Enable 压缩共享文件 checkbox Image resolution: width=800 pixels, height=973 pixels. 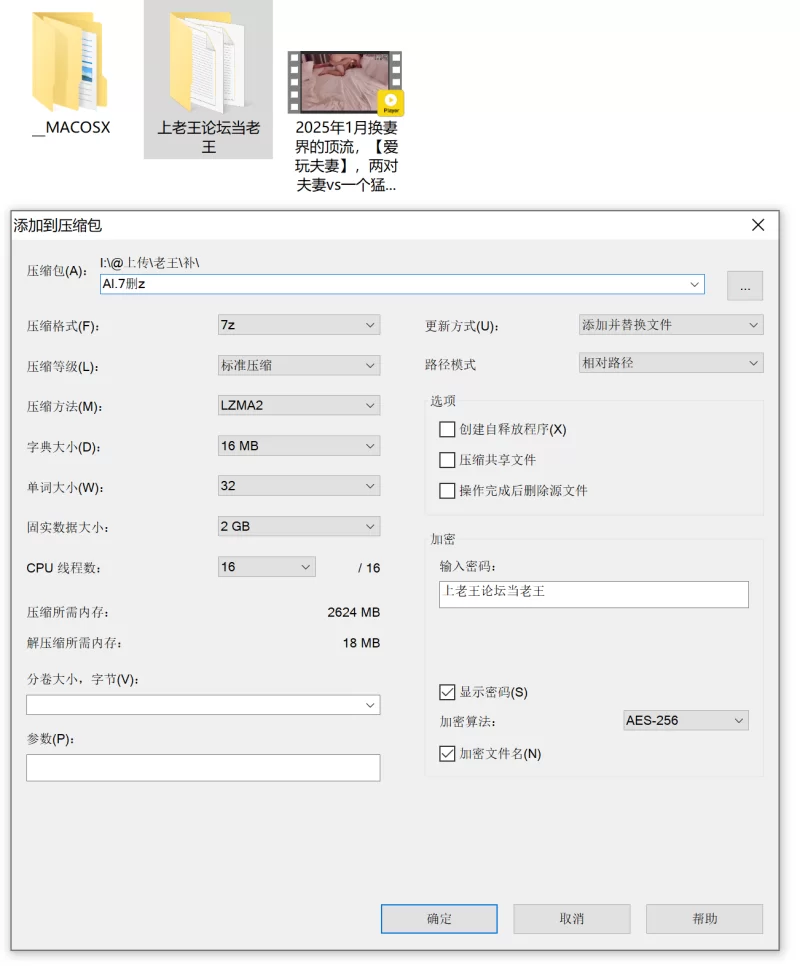point(447,460)
